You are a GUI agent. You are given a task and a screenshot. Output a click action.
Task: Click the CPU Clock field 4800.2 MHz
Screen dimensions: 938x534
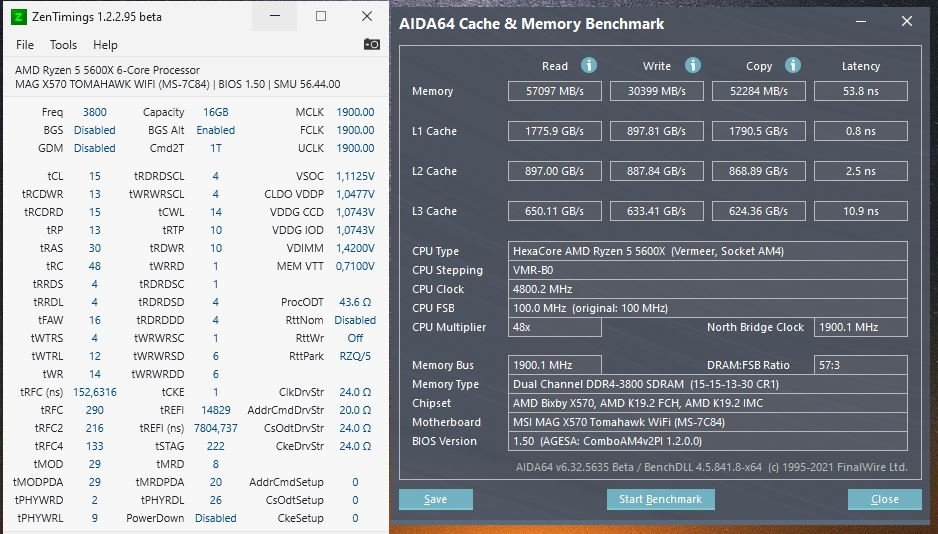point(708,289)
